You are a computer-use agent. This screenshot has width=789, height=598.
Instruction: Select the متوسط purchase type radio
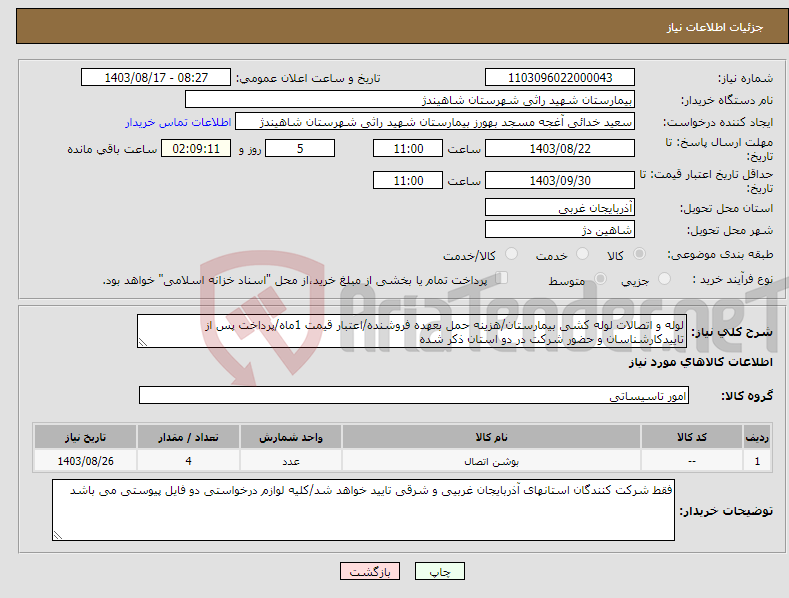point(600,279)
